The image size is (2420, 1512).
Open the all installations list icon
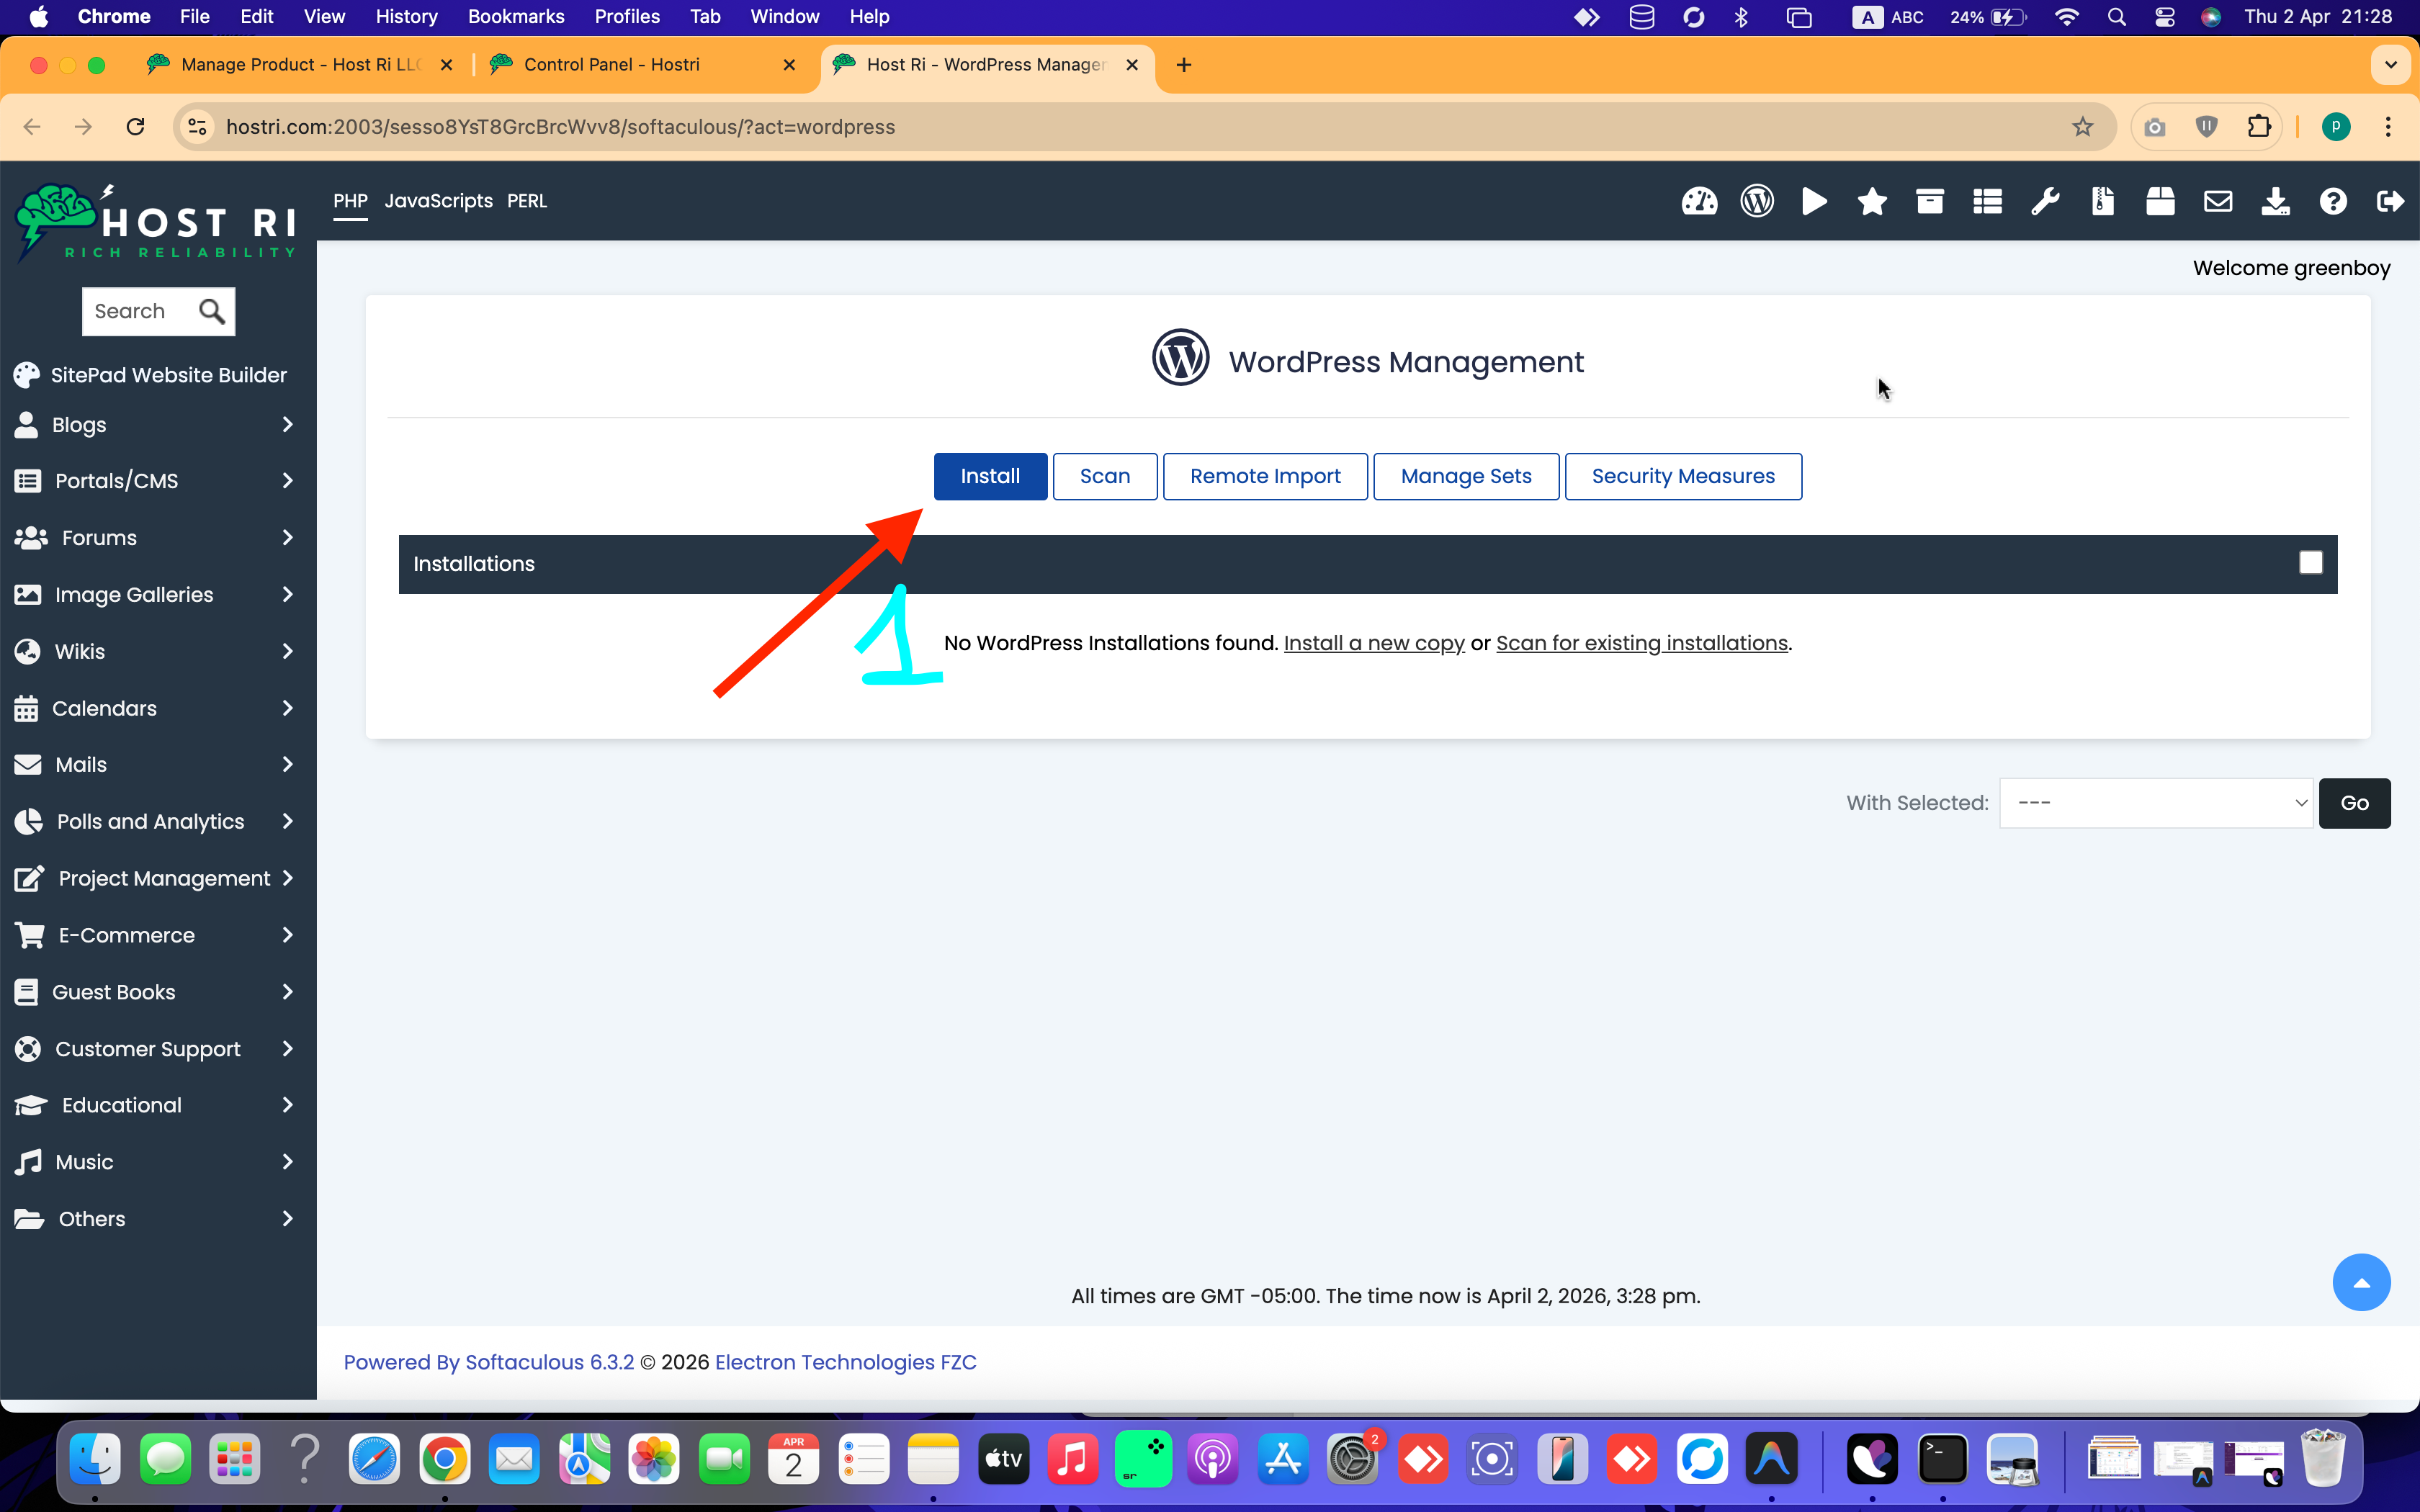(x=1987, y=202)
